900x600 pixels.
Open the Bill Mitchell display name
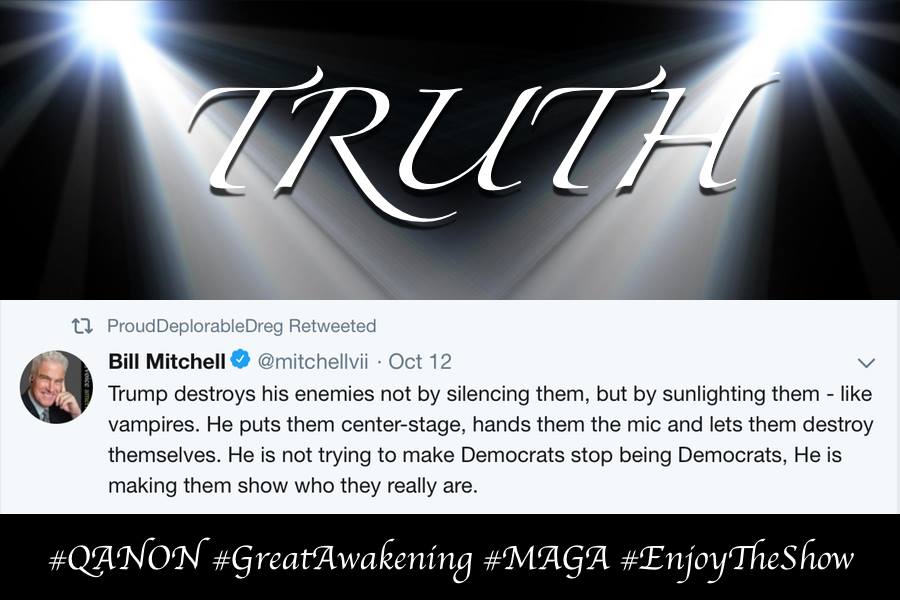[x=166, y=361]
